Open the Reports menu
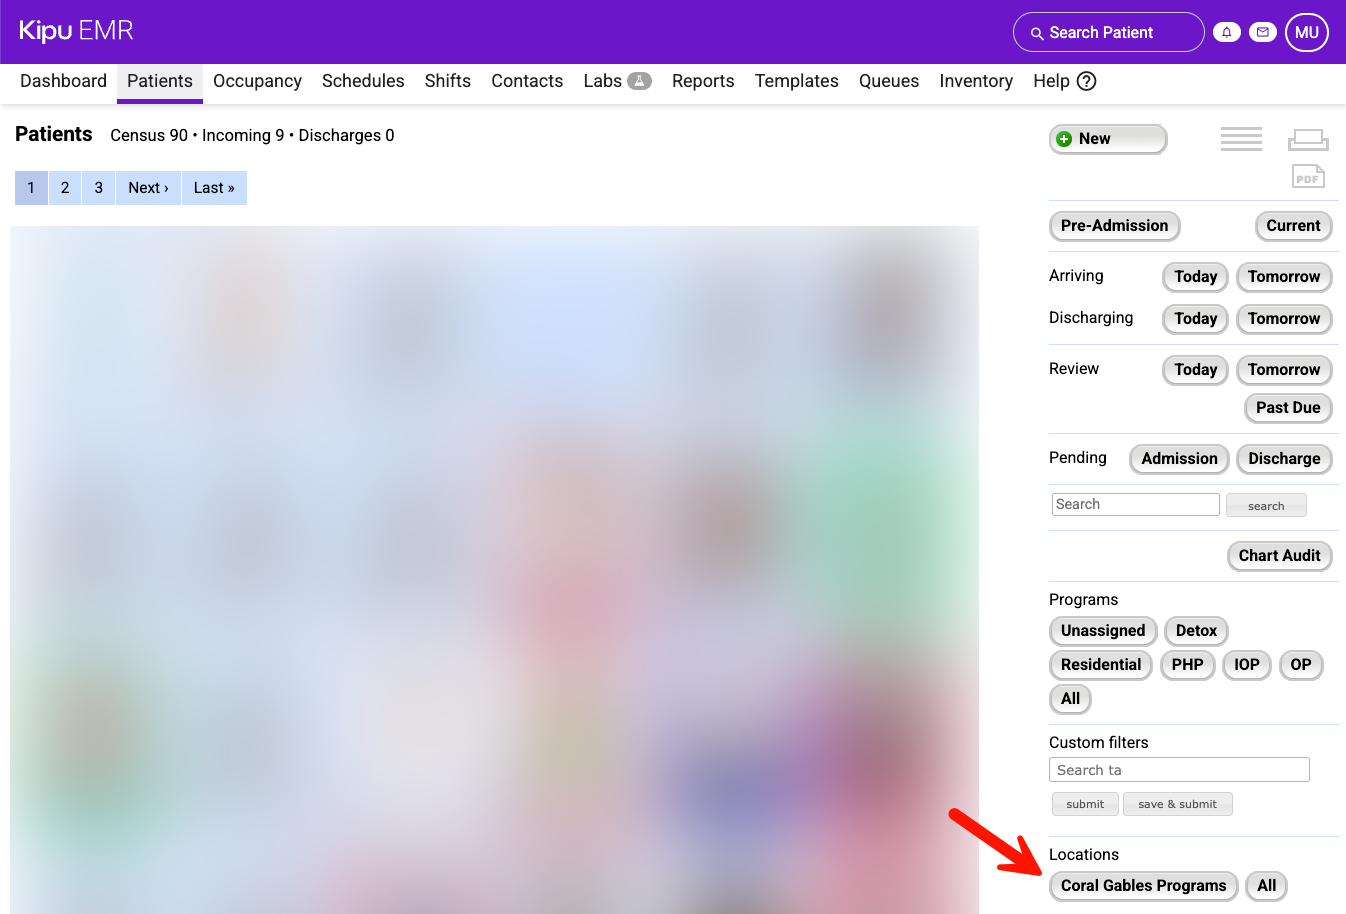This screenshot has height=914, width=1346. pyautogui.click(x=703, y=81)
